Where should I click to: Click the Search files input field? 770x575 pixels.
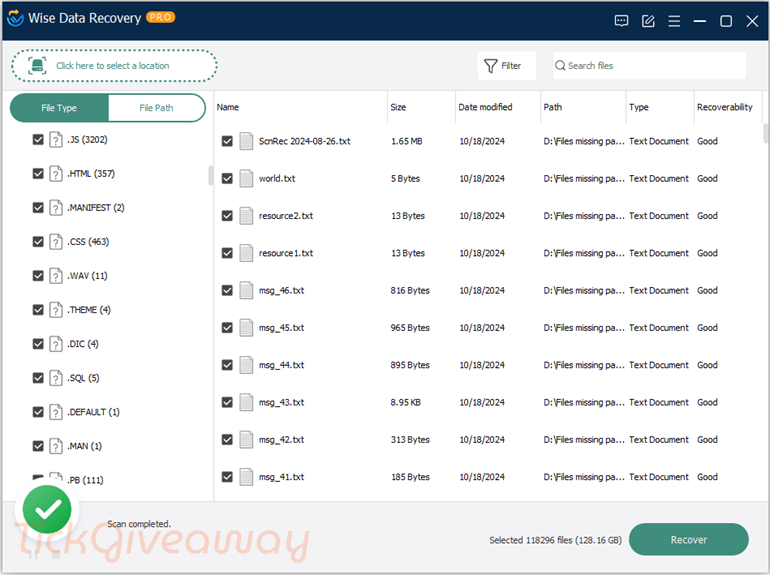[x=649, y=66]
